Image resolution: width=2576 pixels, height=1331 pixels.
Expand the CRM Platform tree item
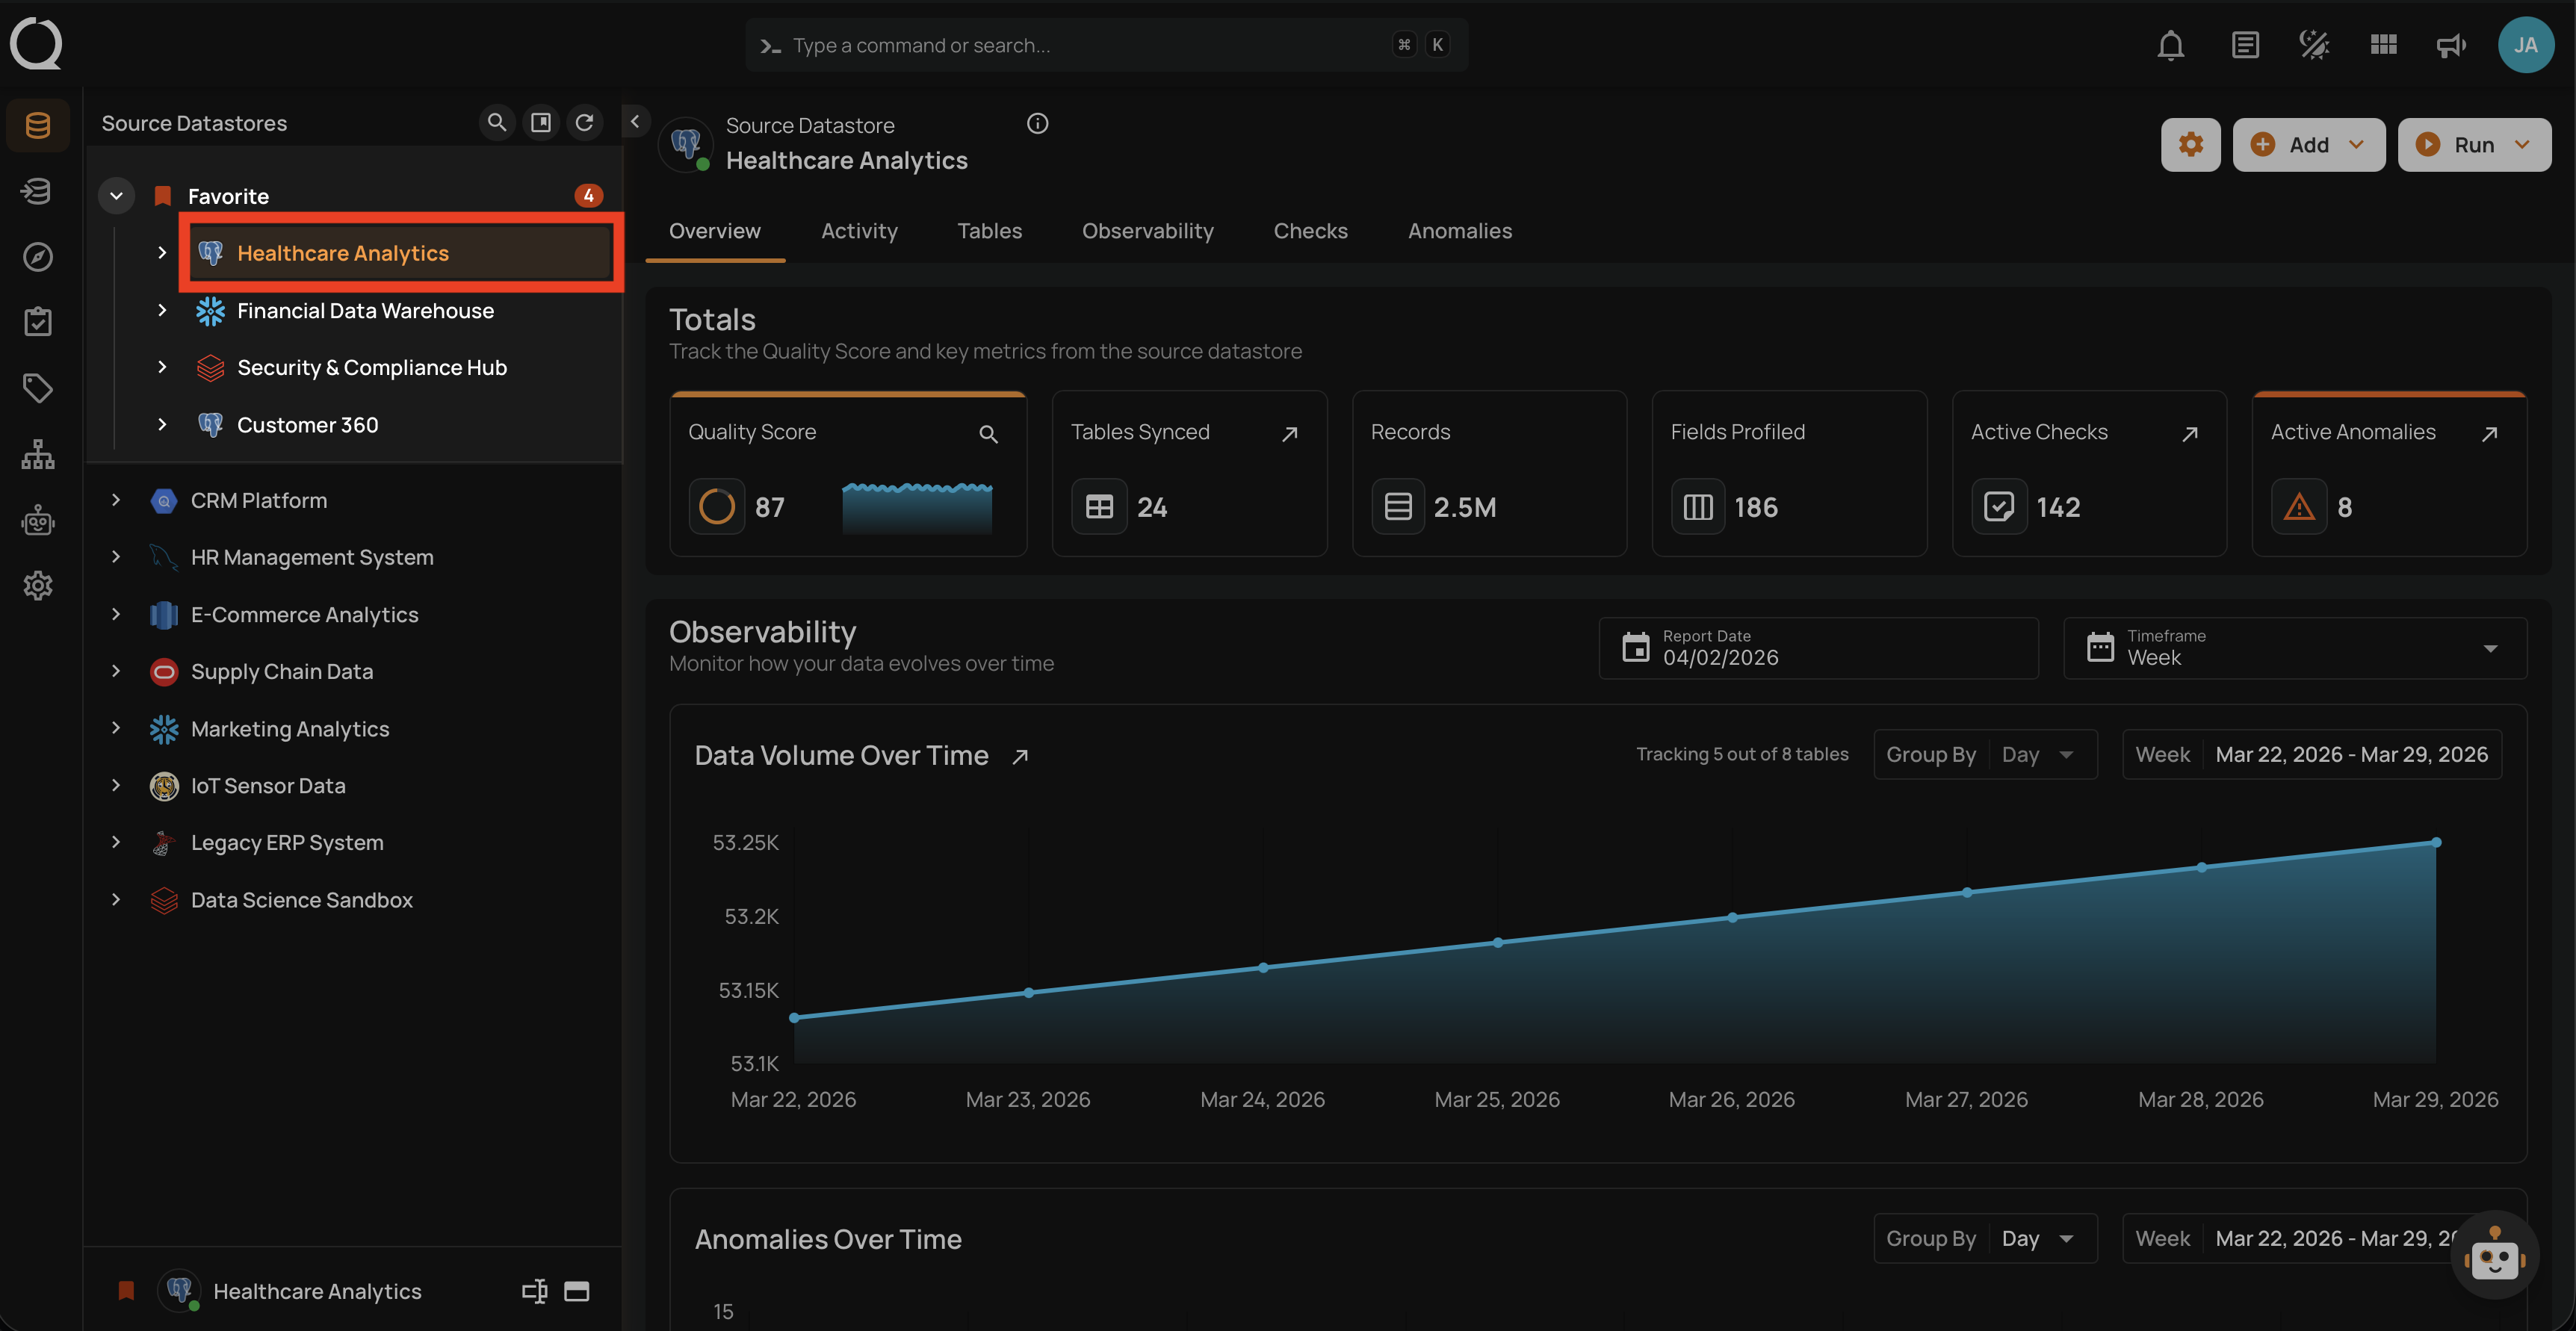116,500
